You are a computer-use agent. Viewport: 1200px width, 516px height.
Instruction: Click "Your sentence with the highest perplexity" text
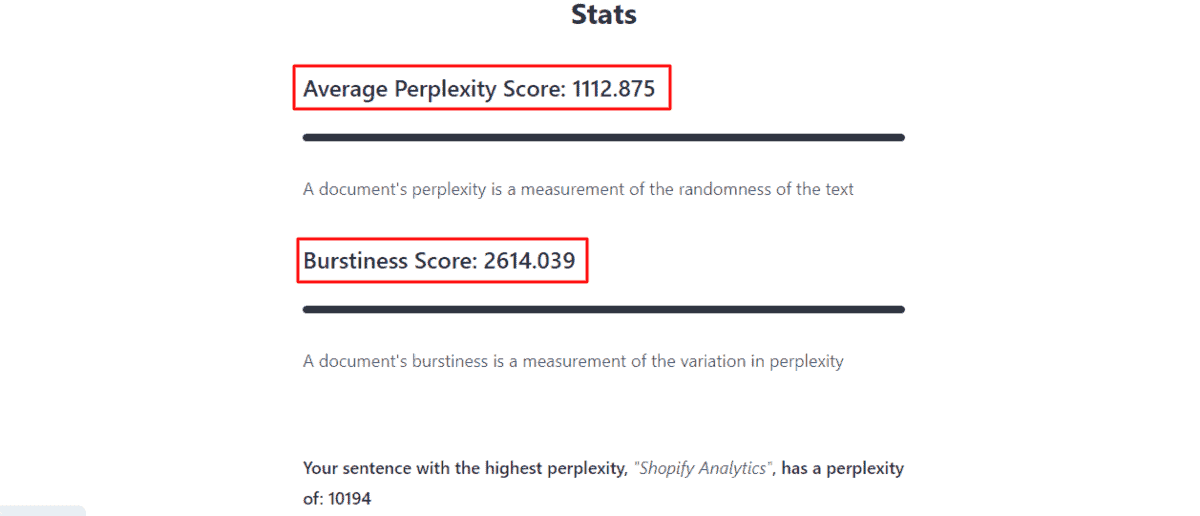pyautogui.click(x=464, y=468)
